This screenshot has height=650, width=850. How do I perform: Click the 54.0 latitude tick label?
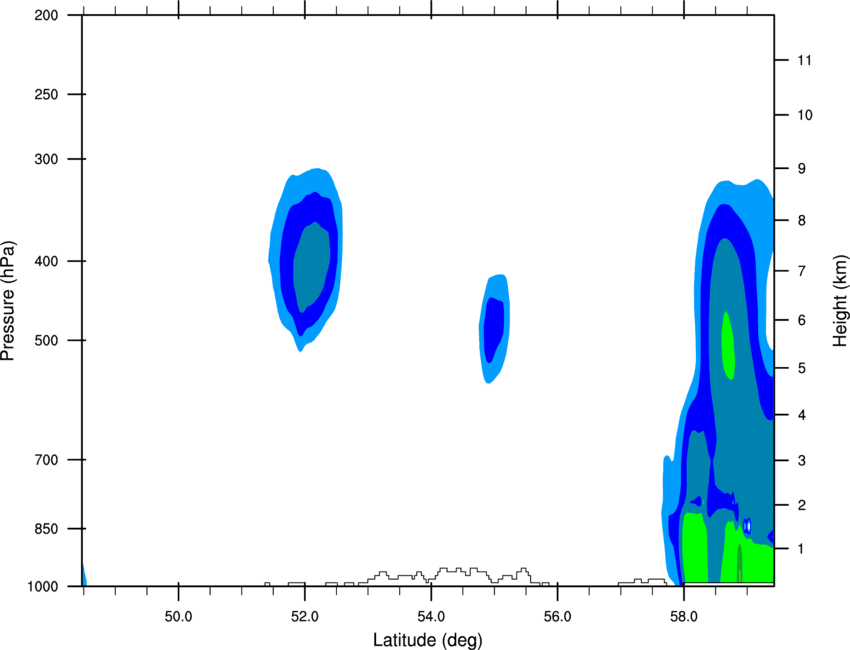(x=431, y=617)
